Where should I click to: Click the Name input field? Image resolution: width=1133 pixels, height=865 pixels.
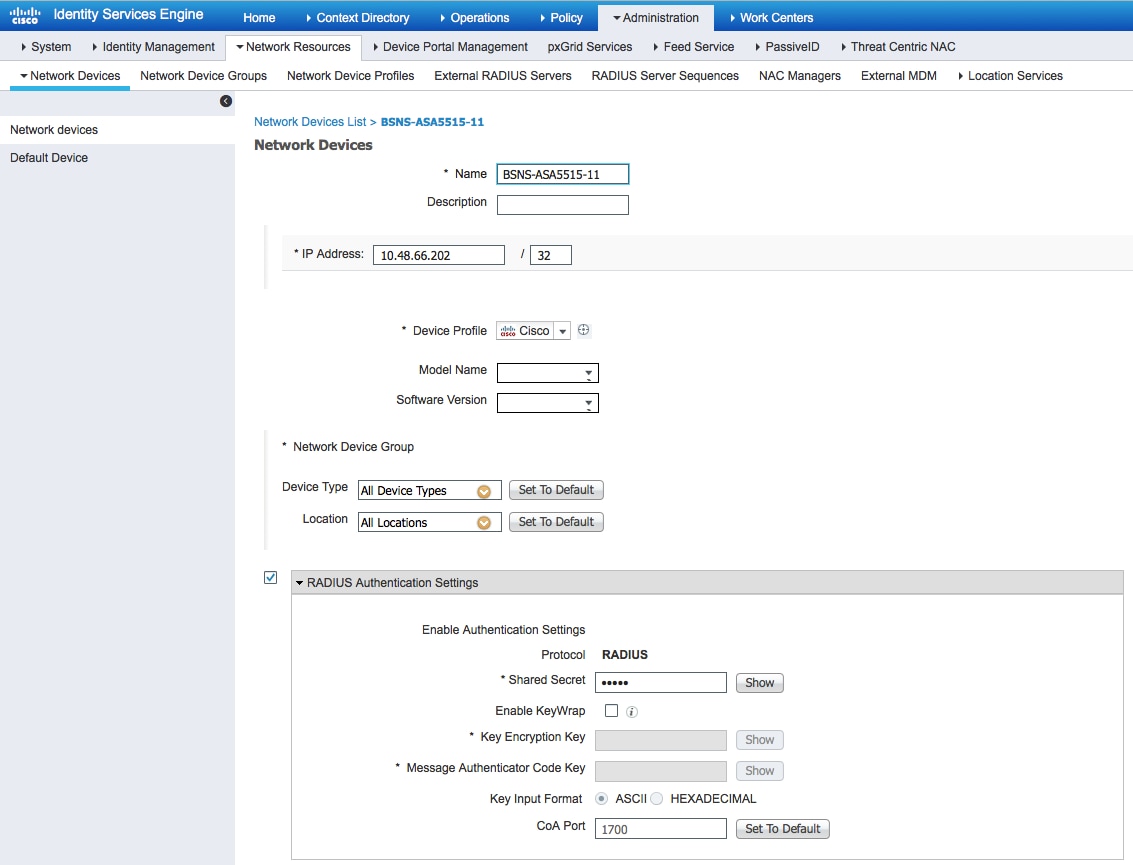(x=563, y=174)
